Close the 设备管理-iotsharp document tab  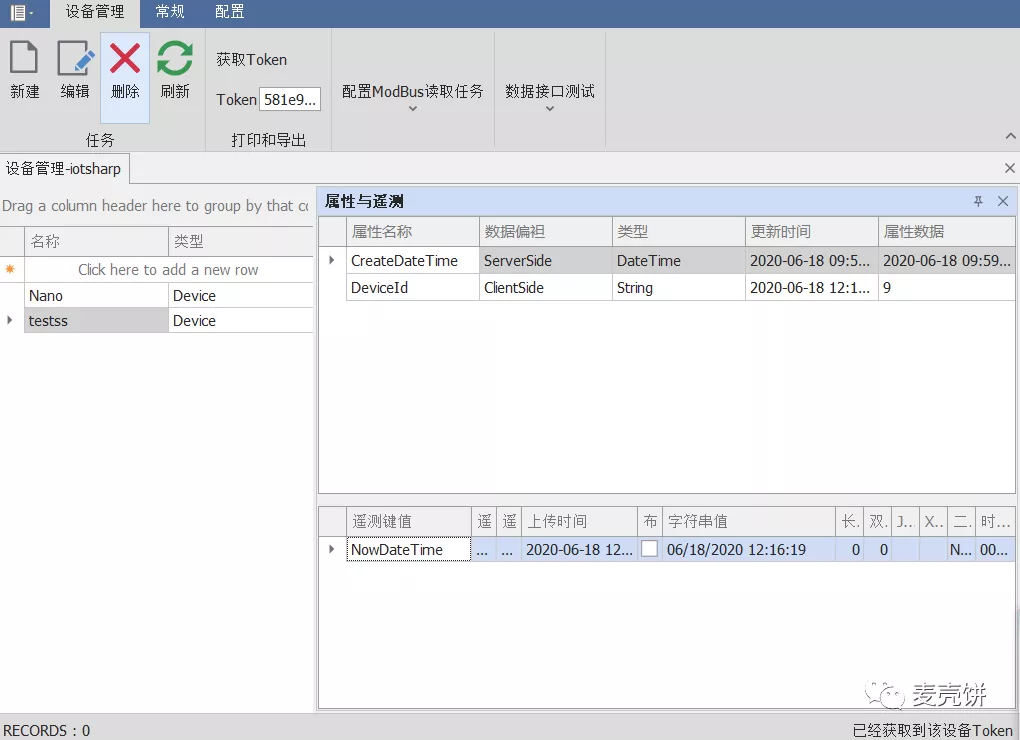pos(1010,168)
